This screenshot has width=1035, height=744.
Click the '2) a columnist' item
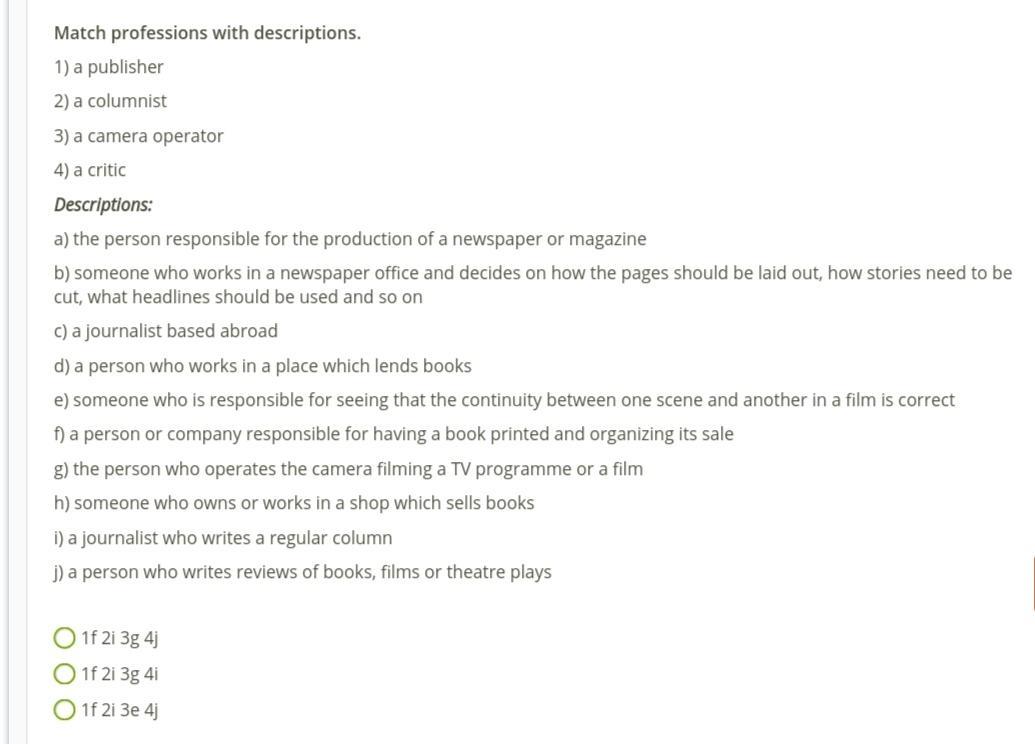[x=110, y=101]
